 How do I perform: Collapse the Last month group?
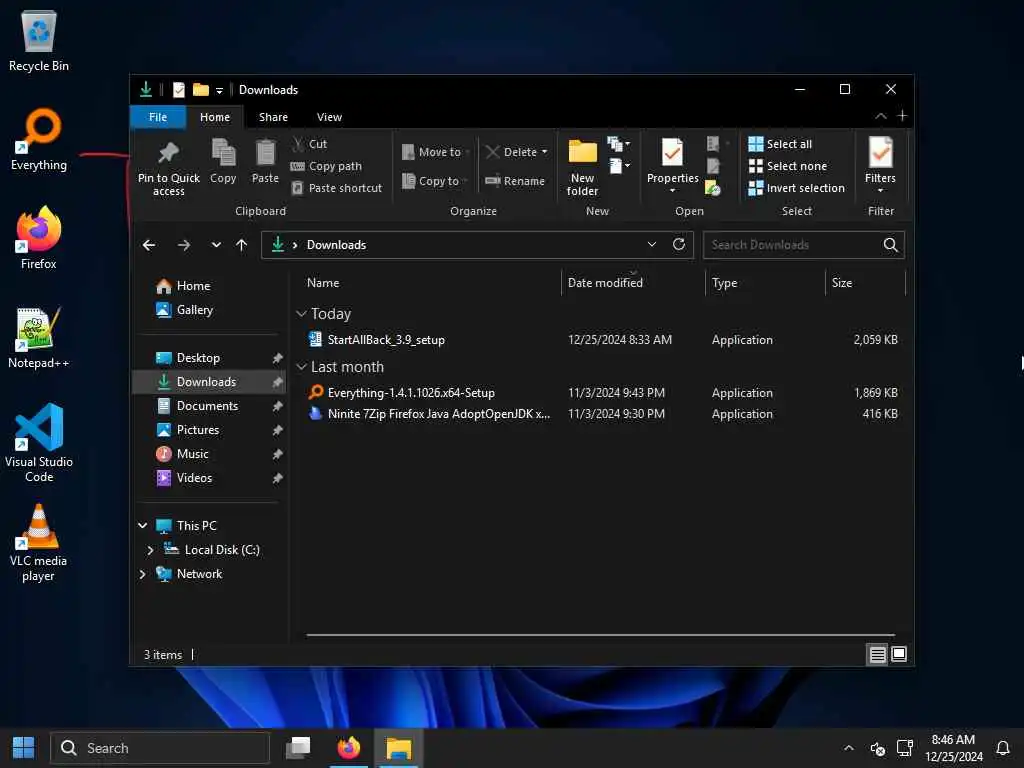click(301, 367)
